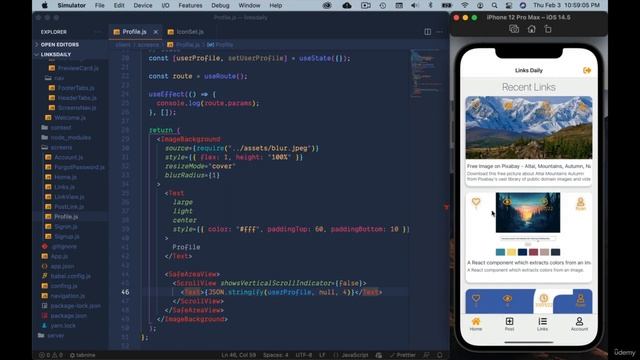Click the Ln 46 cursor position indicator
This screenshot has width=640, height=360.
tap(238, 355)
